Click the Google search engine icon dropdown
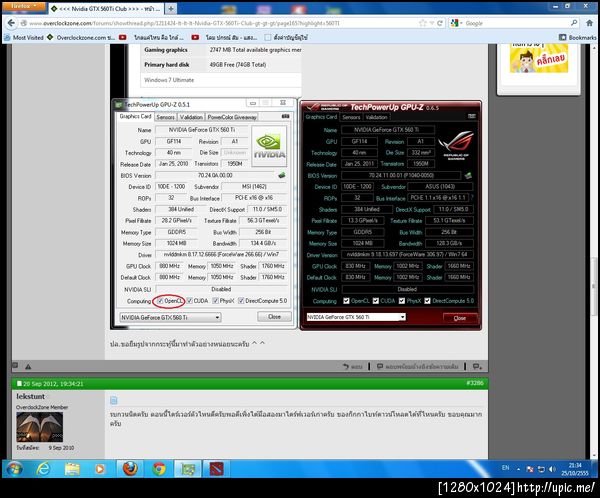Screen dimensions: 600x498 click(x=456, y=23)
